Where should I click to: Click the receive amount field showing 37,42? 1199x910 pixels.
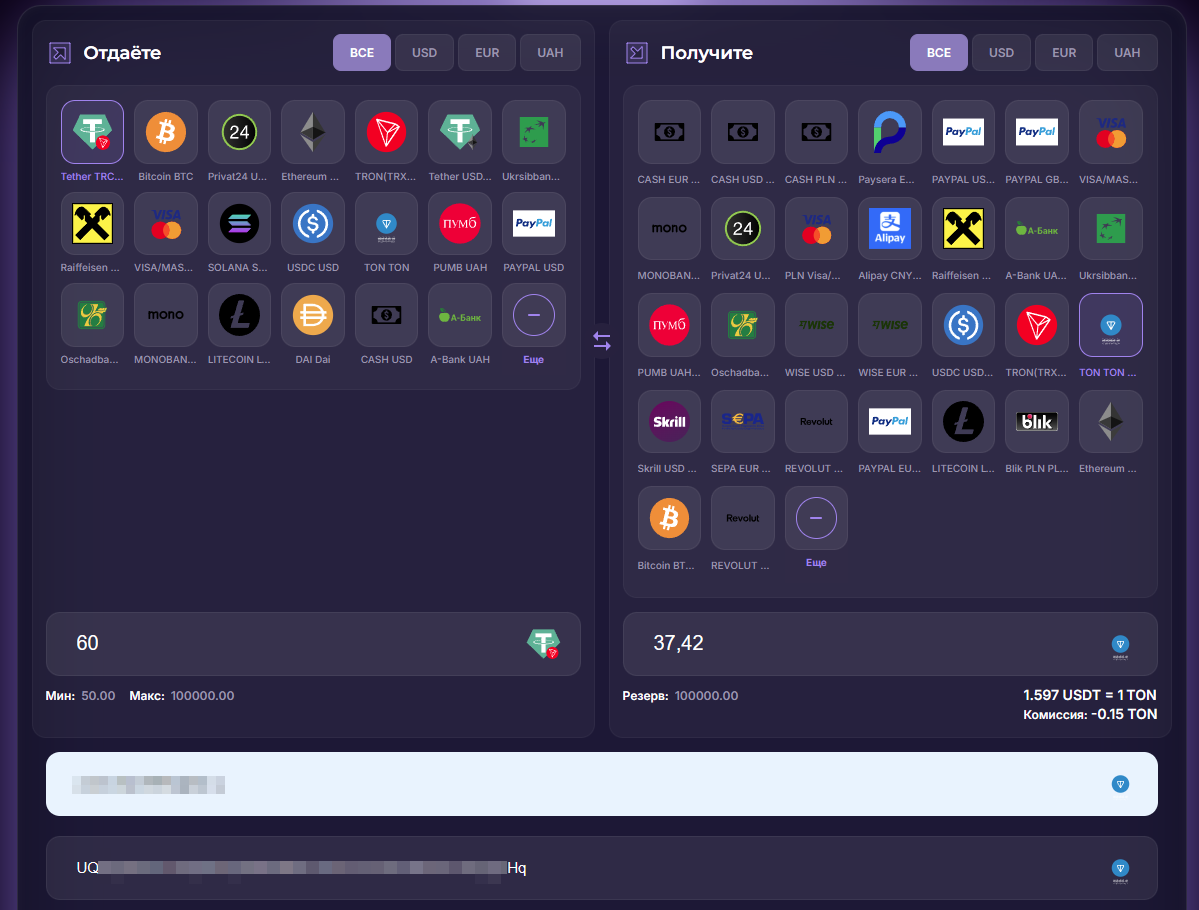(x=860, y=643)
